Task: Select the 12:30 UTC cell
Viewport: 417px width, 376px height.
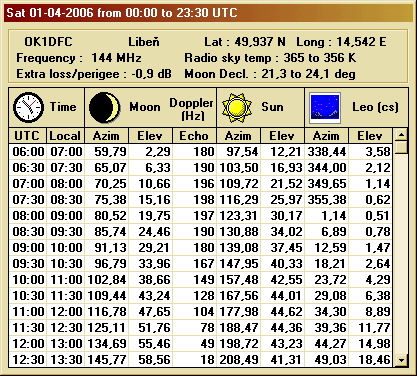Action: [28, 360]
